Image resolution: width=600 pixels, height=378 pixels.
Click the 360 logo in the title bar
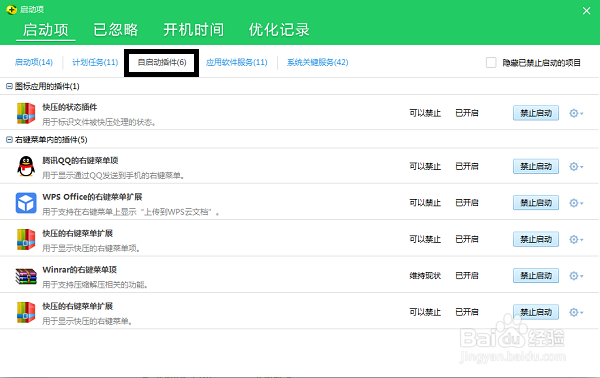[11, 9]
